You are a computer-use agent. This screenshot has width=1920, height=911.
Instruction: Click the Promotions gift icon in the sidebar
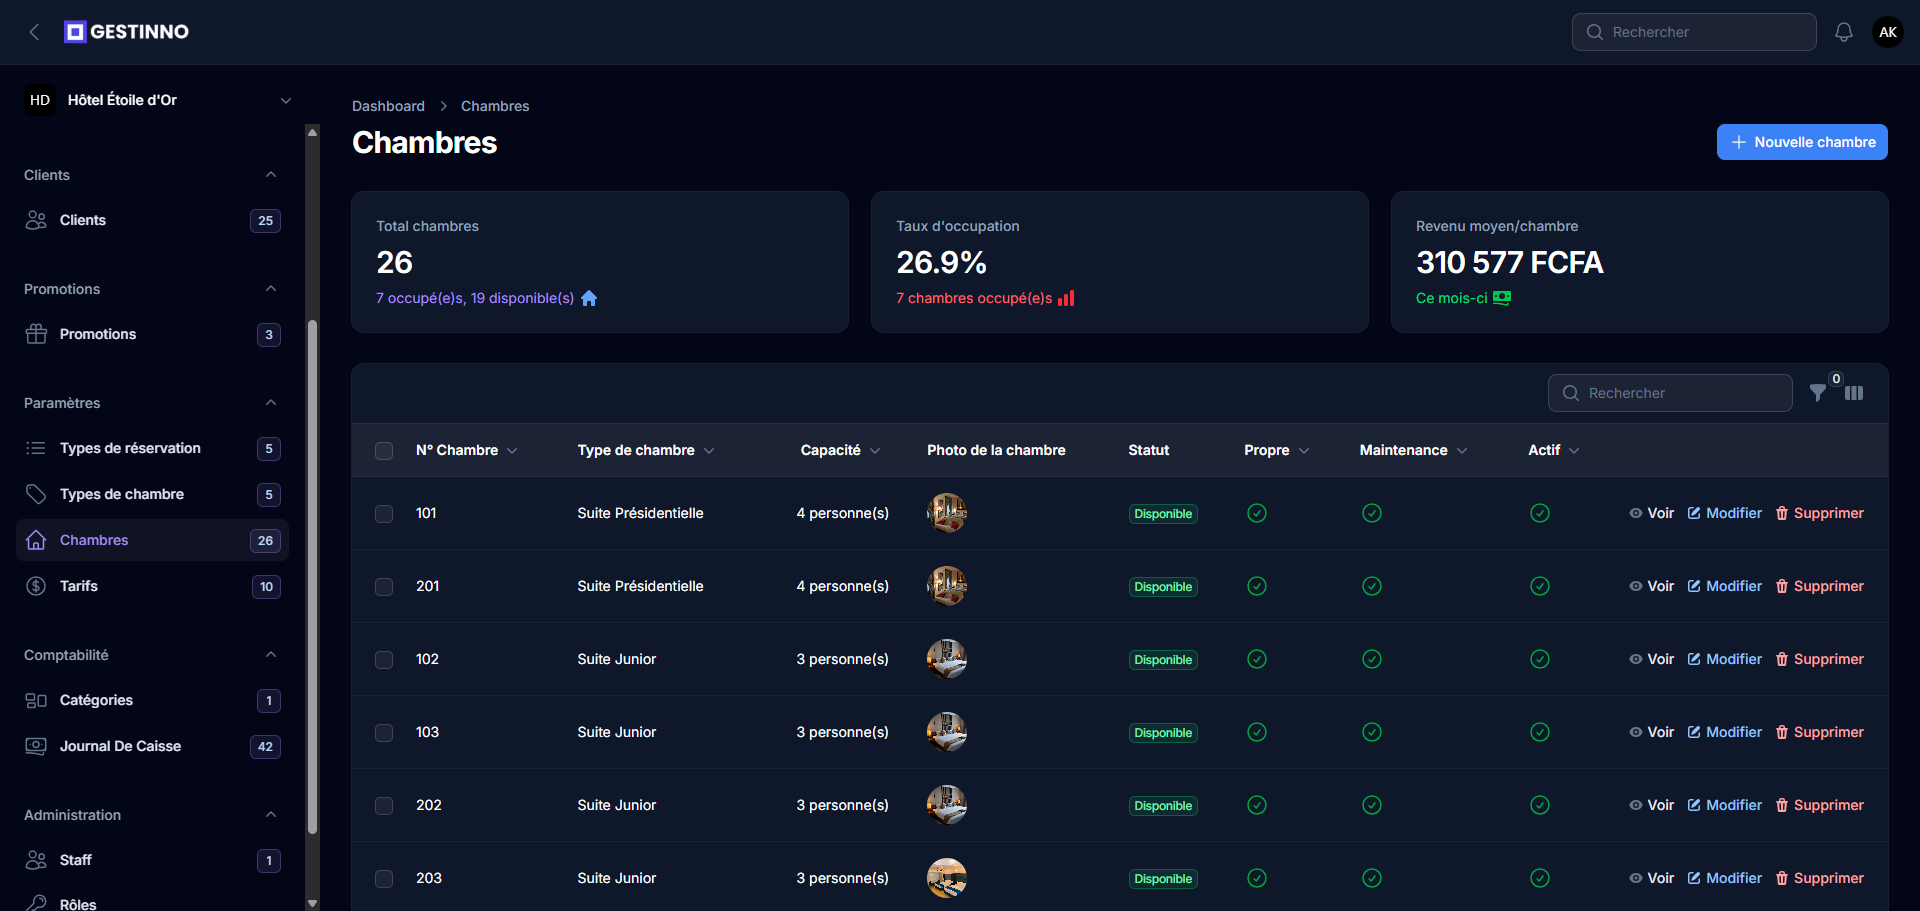click(x=36, y=334)
